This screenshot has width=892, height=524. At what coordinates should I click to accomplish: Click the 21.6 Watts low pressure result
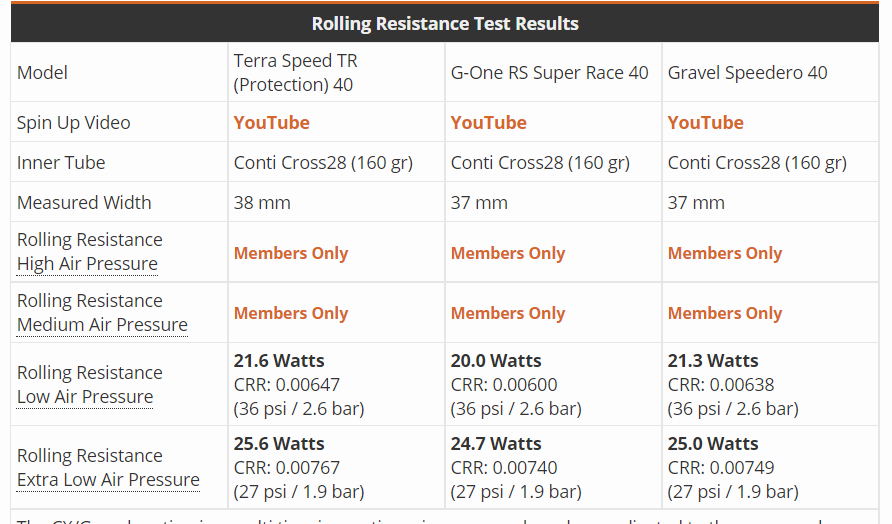click(279, 361)
